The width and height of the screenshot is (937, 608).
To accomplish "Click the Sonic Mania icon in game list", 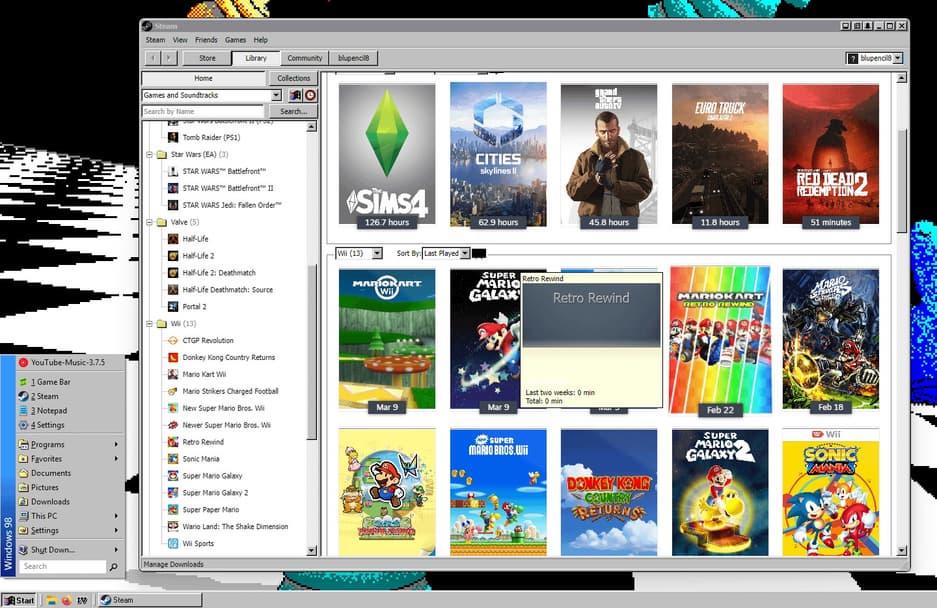I will point(173,459).
